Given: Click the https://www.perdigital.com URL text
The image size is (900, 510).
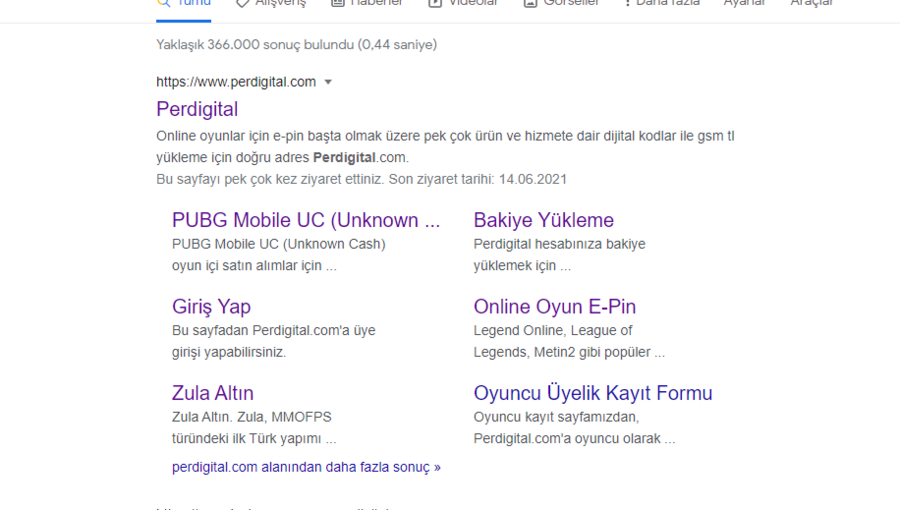Looking at the screenshot, I should (x=236, y=82).
